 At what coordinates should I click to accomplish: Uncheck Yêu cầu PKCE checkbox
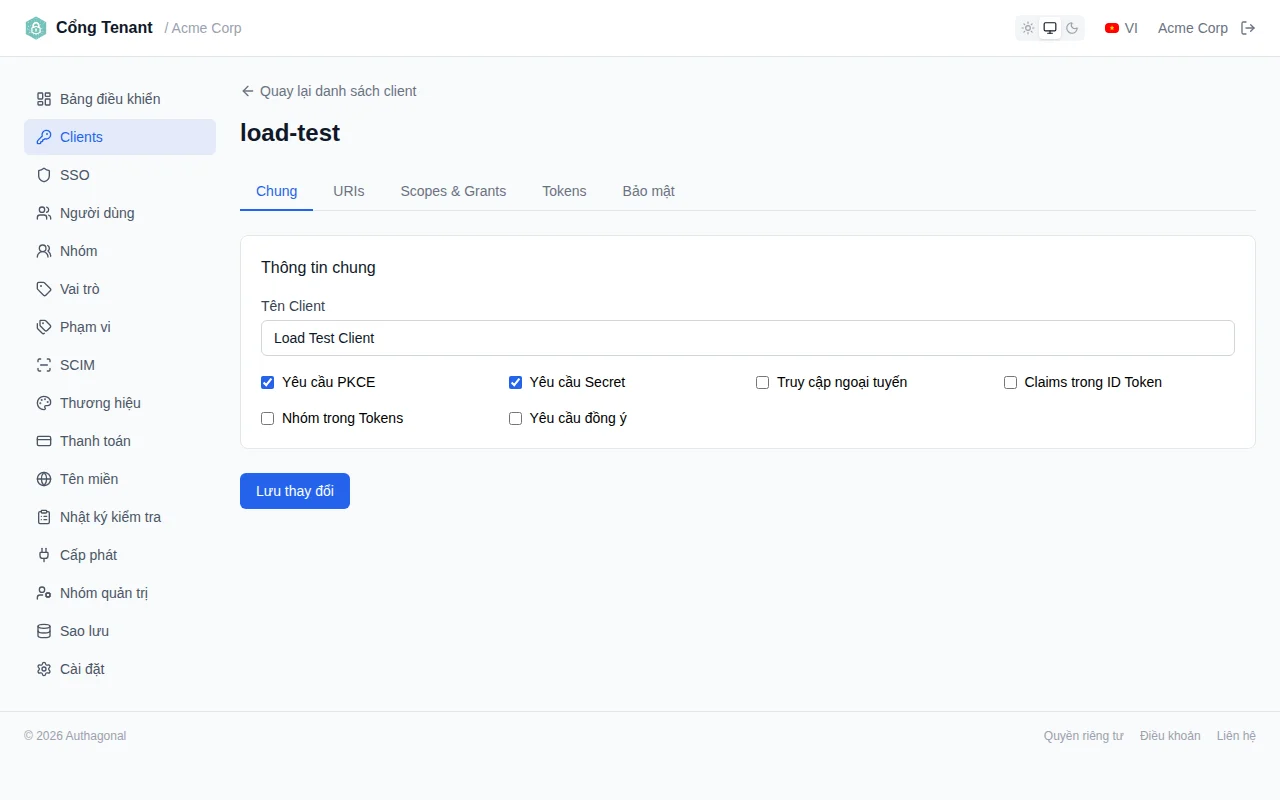click(268, 382)
